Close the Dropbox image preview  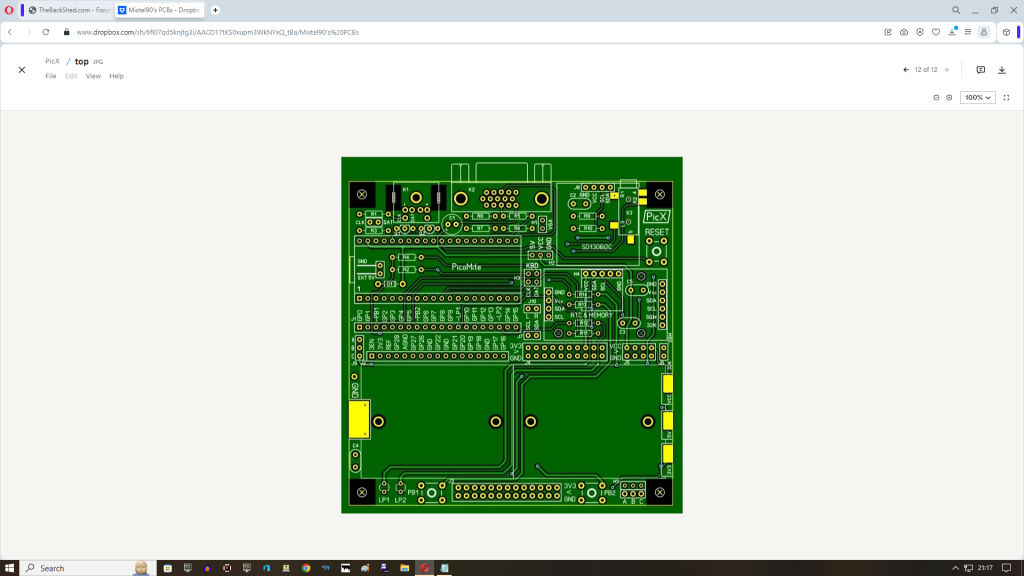(22, 70)
